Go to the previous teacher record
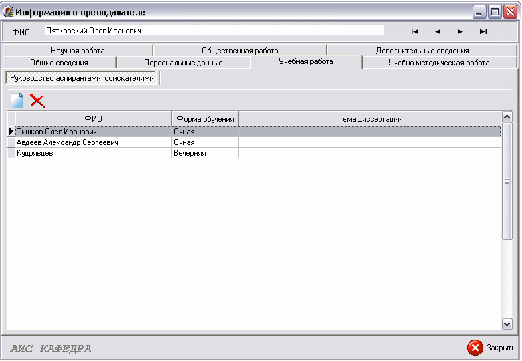522x361 pixels. tap(438, 31)
